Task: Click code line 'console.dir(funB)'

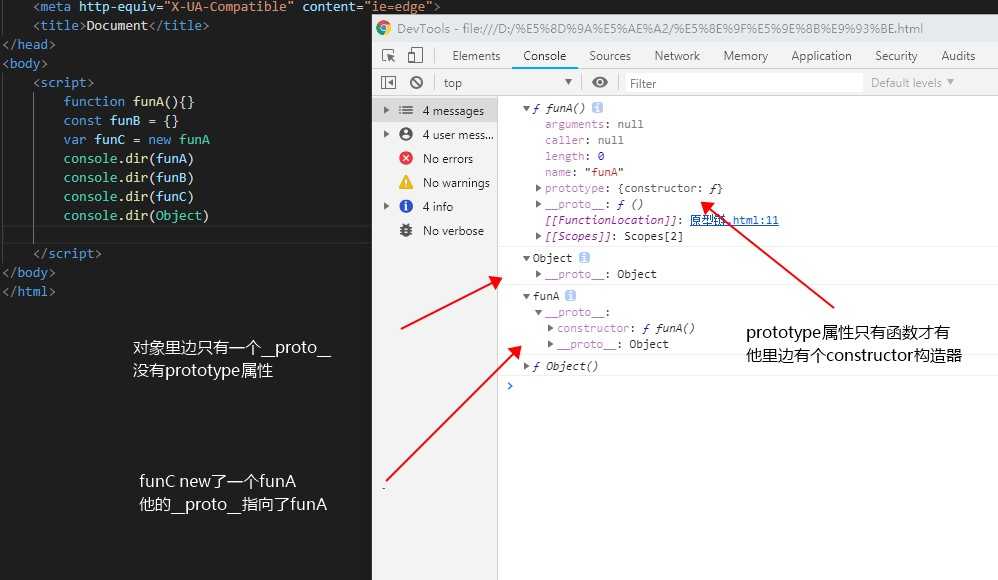Action: click(129, 178)
